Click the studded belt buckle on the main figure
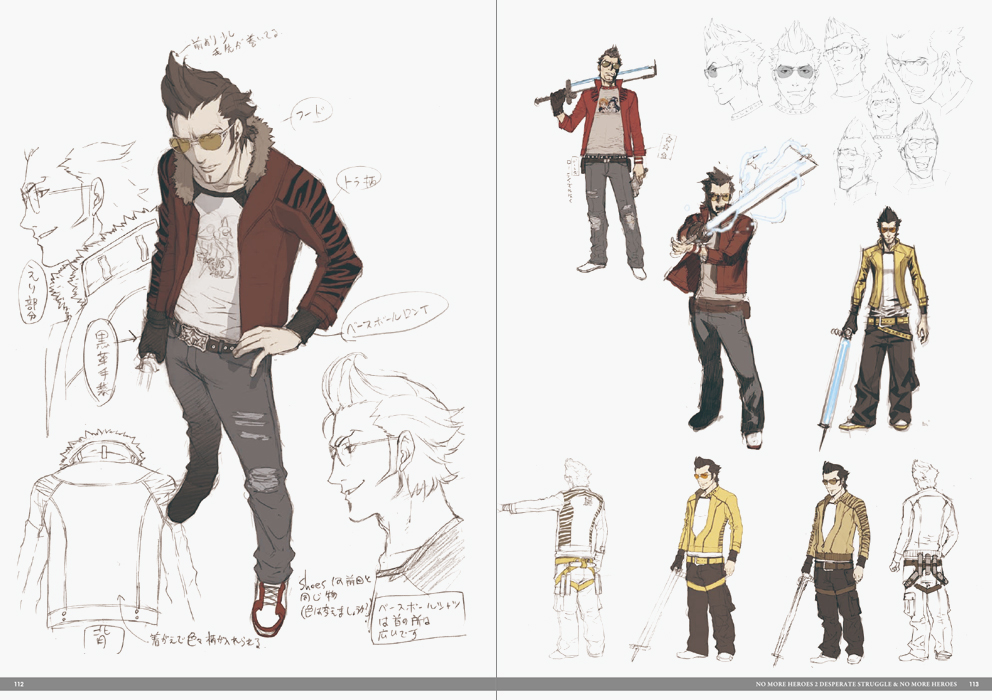The width and height of the screenshot is (992, 700). click(x=192, y=336)
